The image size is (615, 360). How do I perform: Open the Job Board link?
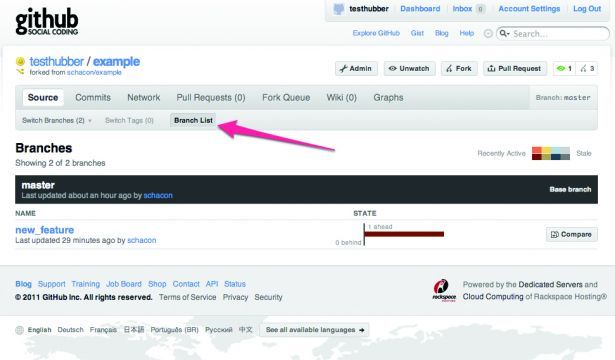[x=124, y=284]
